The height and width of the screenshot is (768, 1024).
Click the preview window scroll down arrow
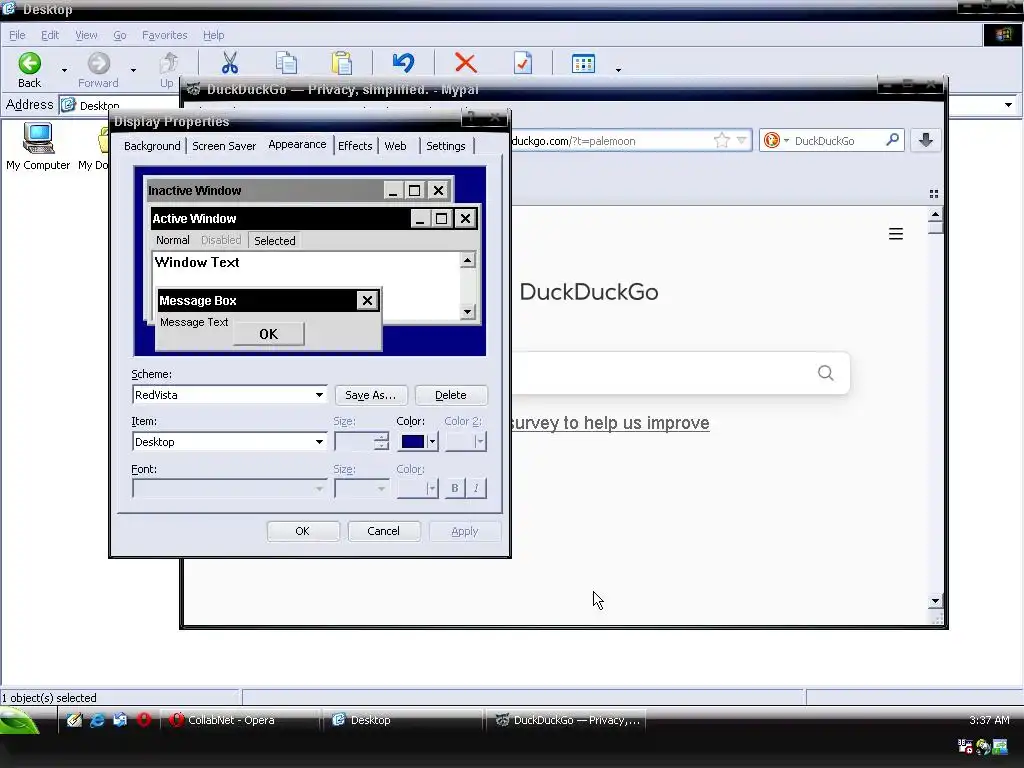(x=467, y=312)
